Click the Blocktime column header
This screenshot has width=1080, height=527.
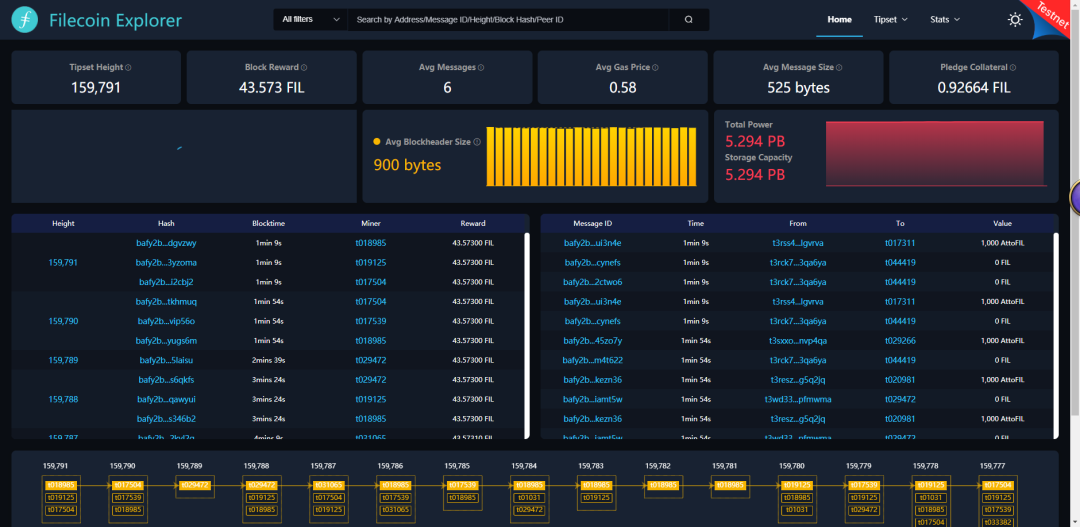coord(269,223)
